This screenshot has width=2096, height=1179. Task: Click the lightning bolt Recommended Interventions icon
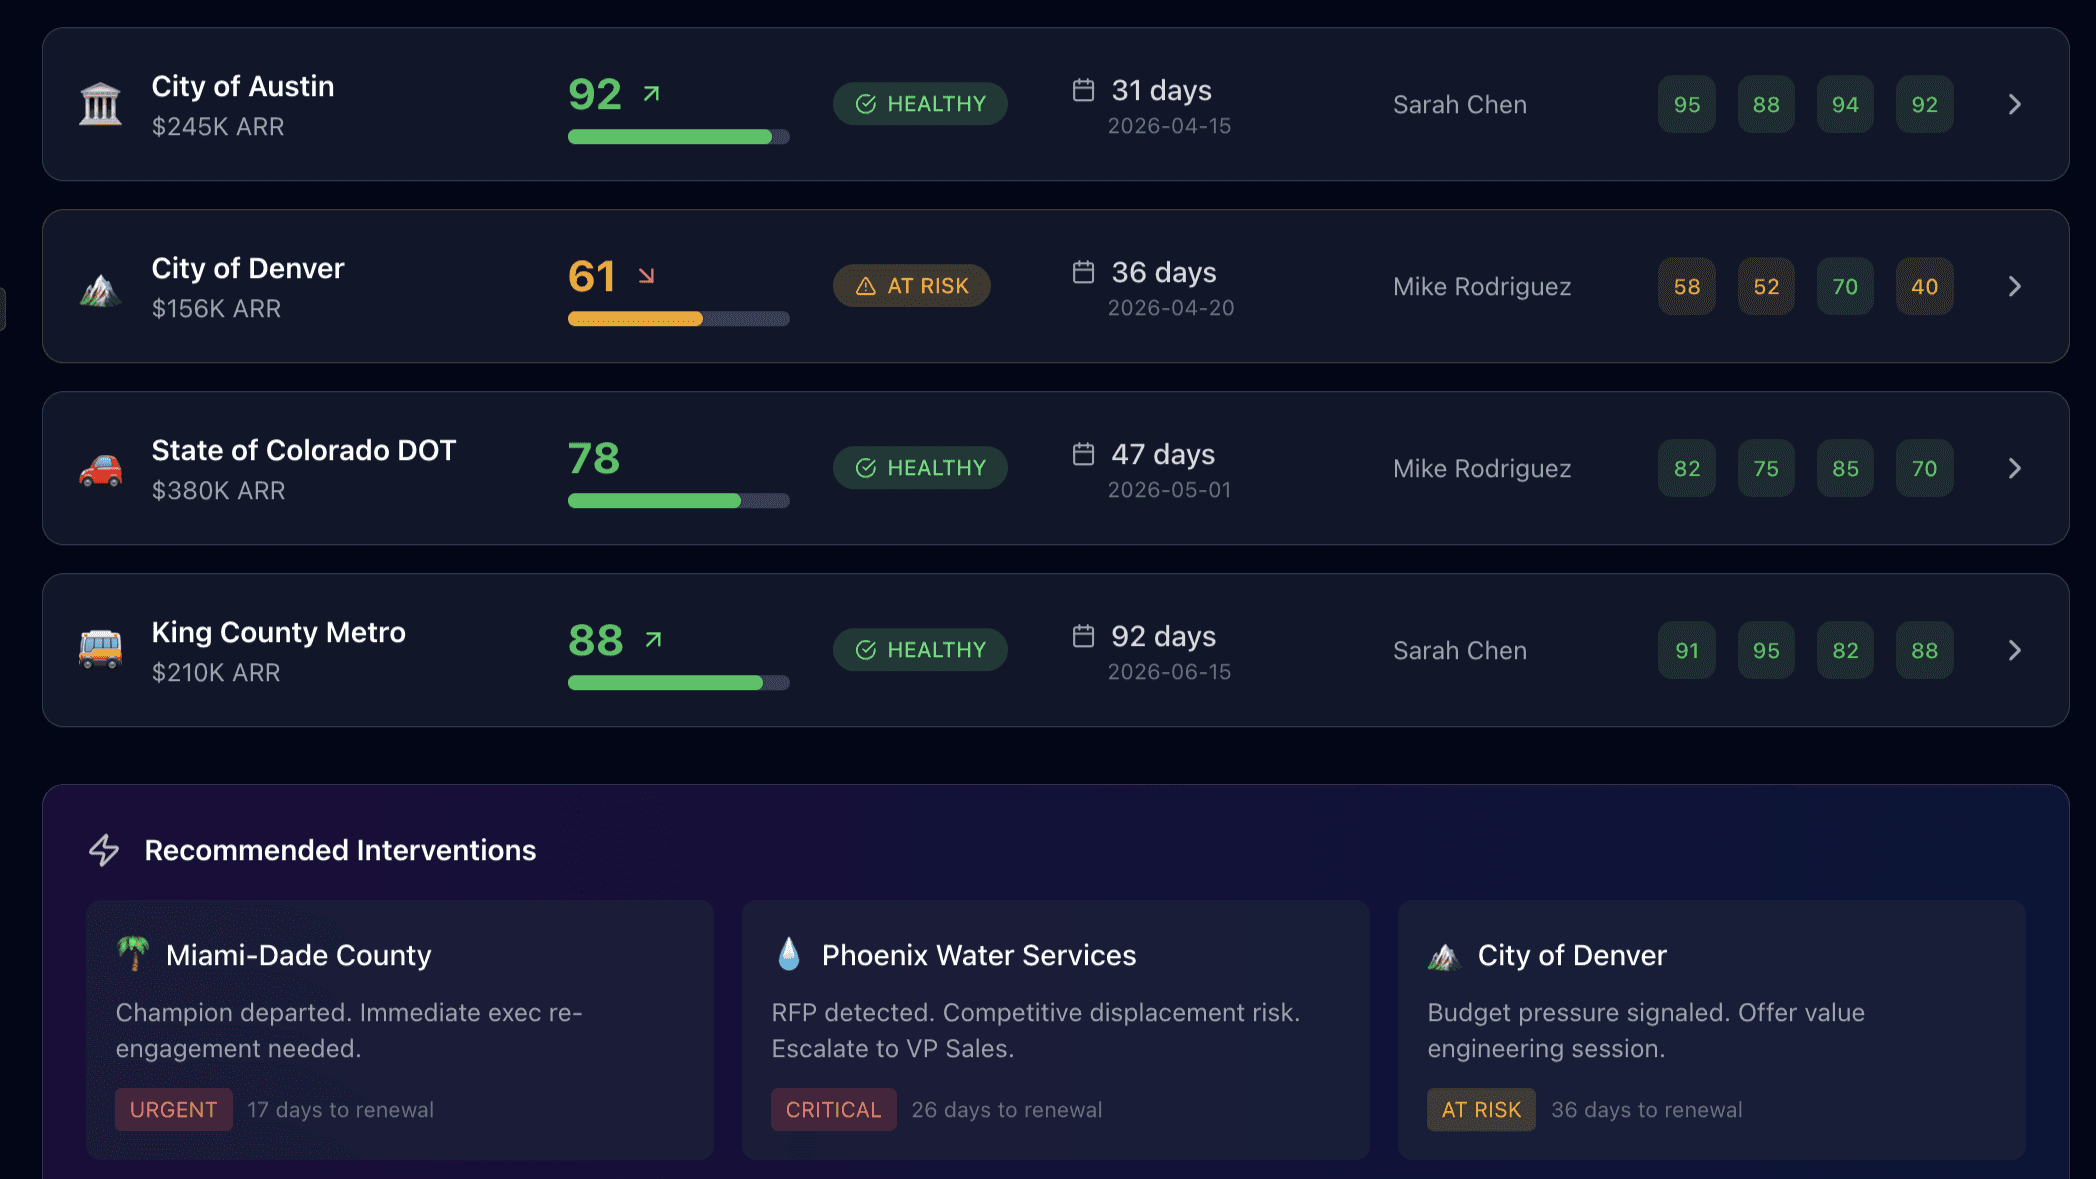(104, 850)
